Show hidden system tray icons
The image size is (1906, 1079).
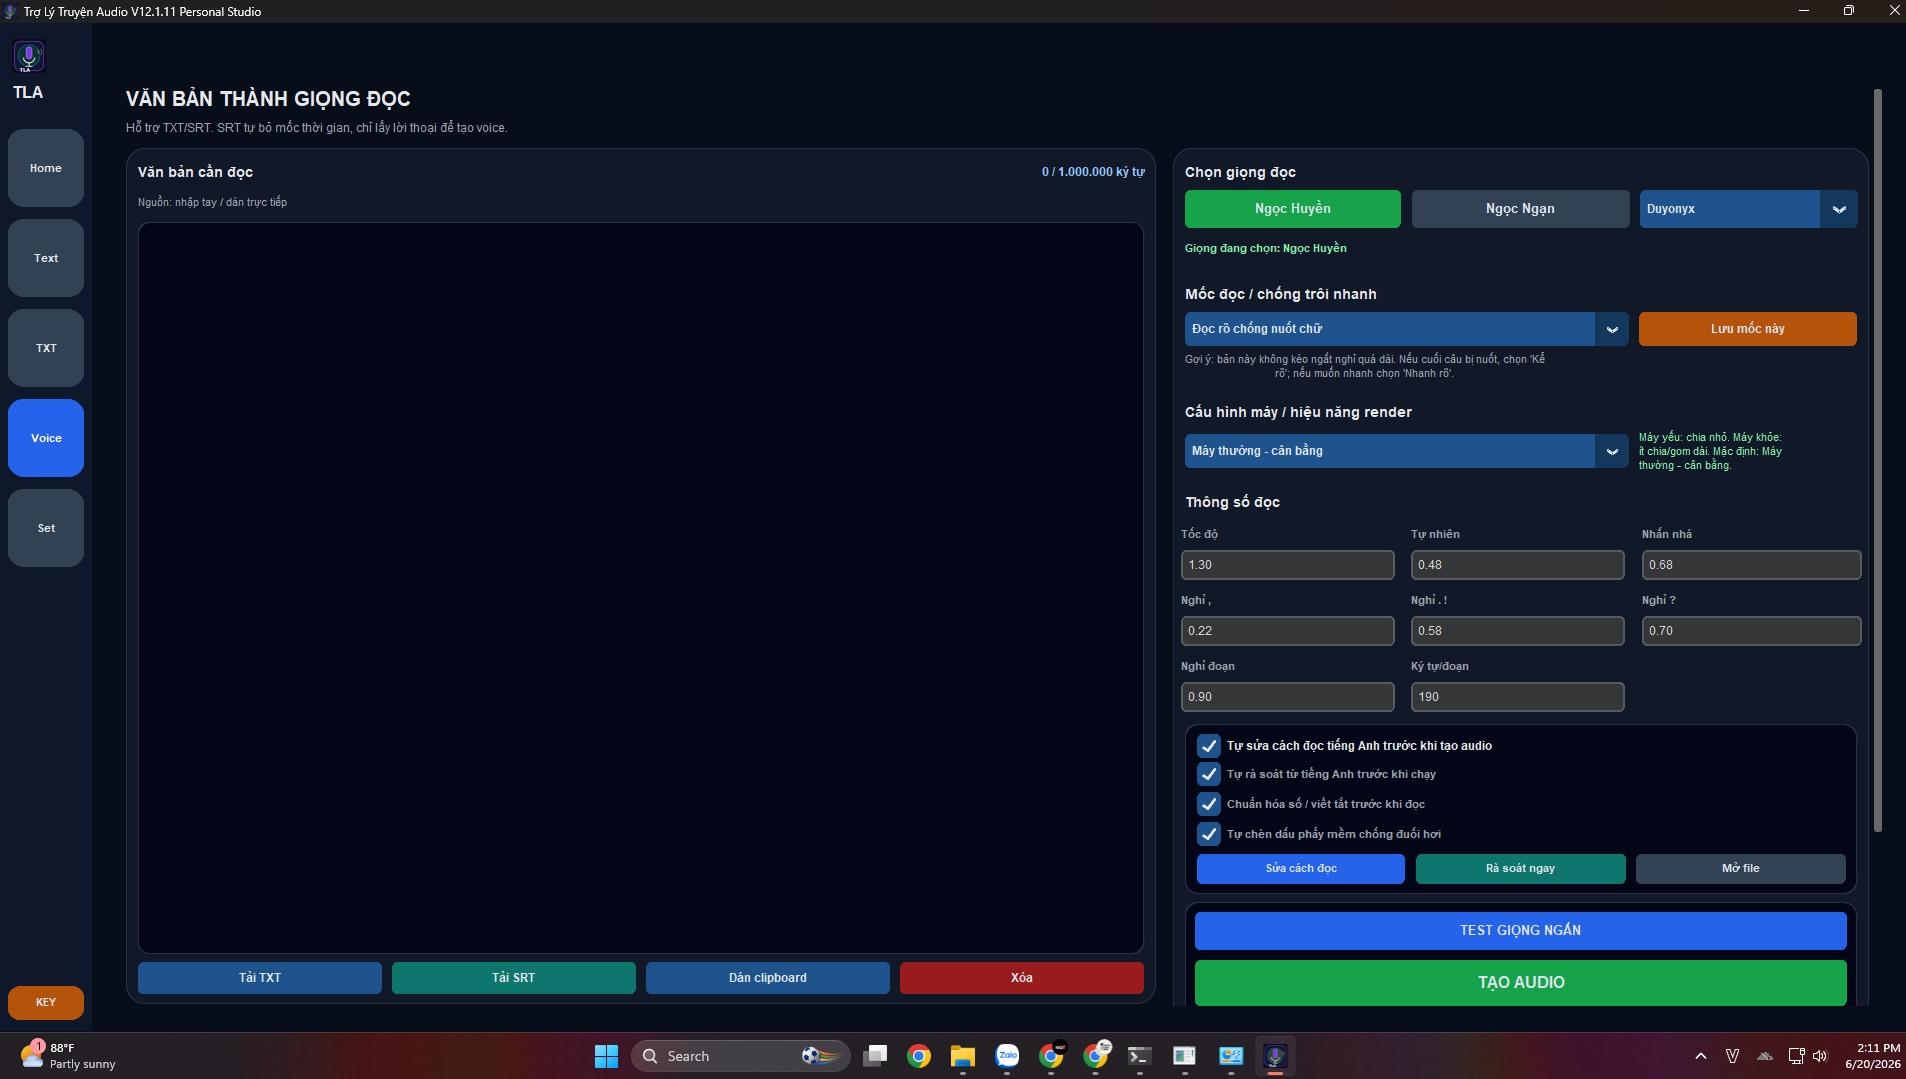click(1700, 1056)
